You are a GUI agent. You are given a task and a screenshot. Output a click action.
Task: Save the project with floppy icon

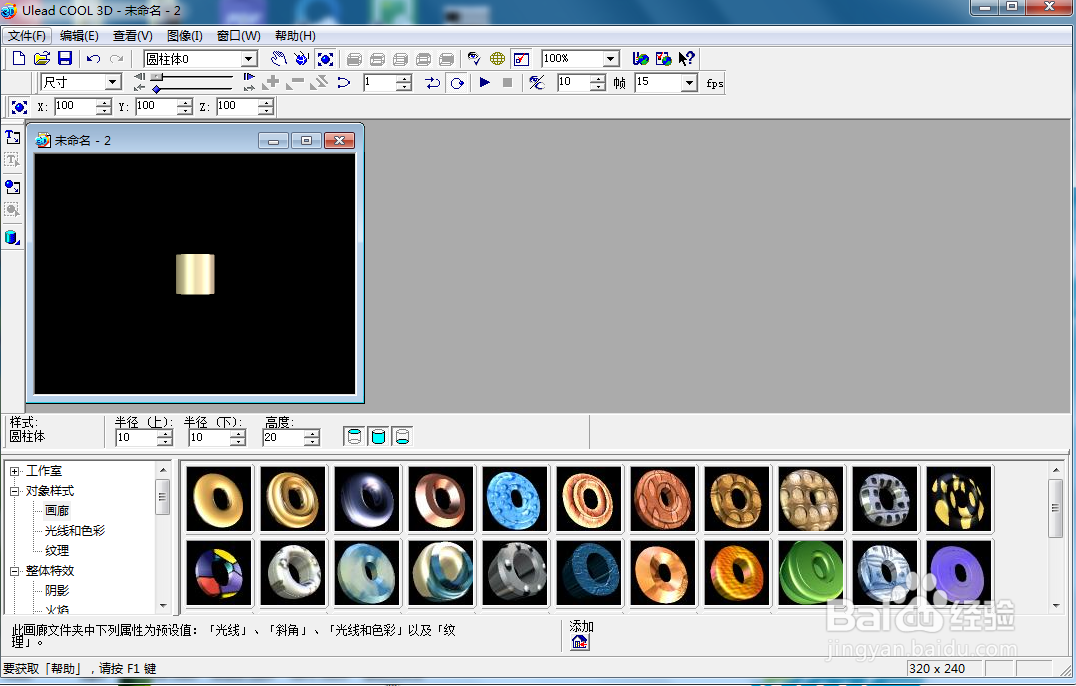click(x=65, y=59)
